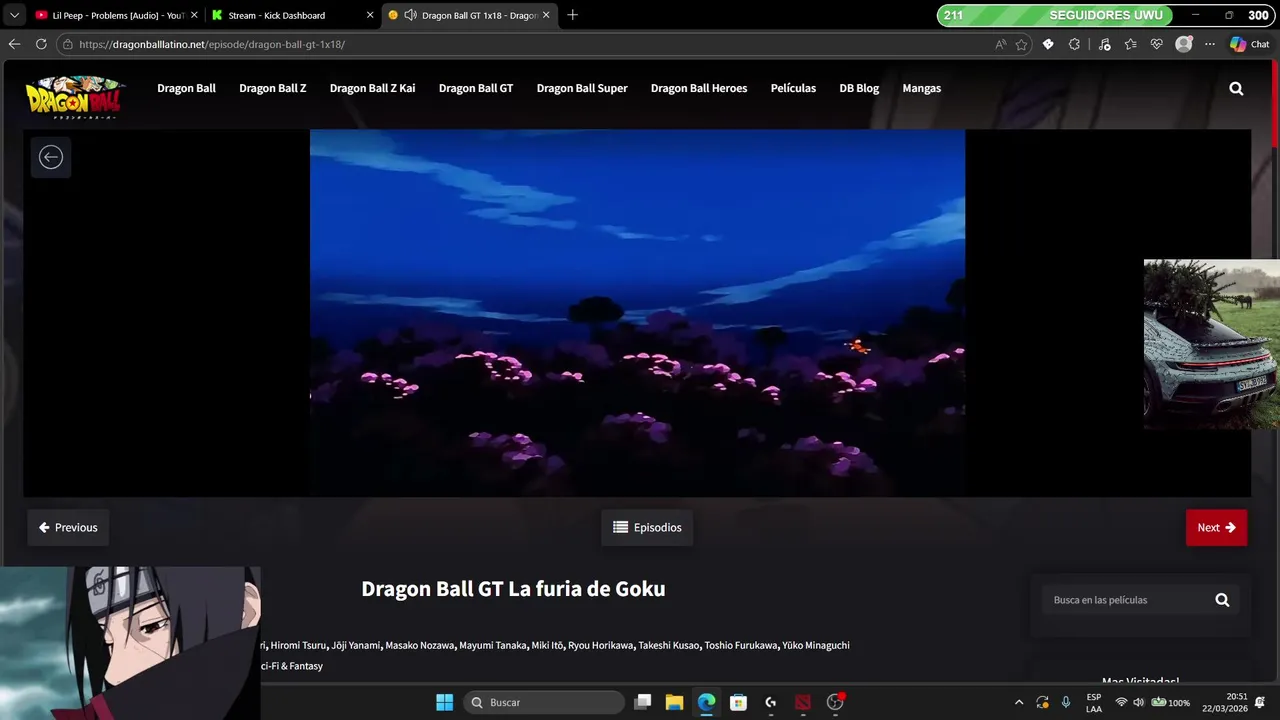
Task: Open cast link Yūko Minaguchi
Action: tap(816, 645)
